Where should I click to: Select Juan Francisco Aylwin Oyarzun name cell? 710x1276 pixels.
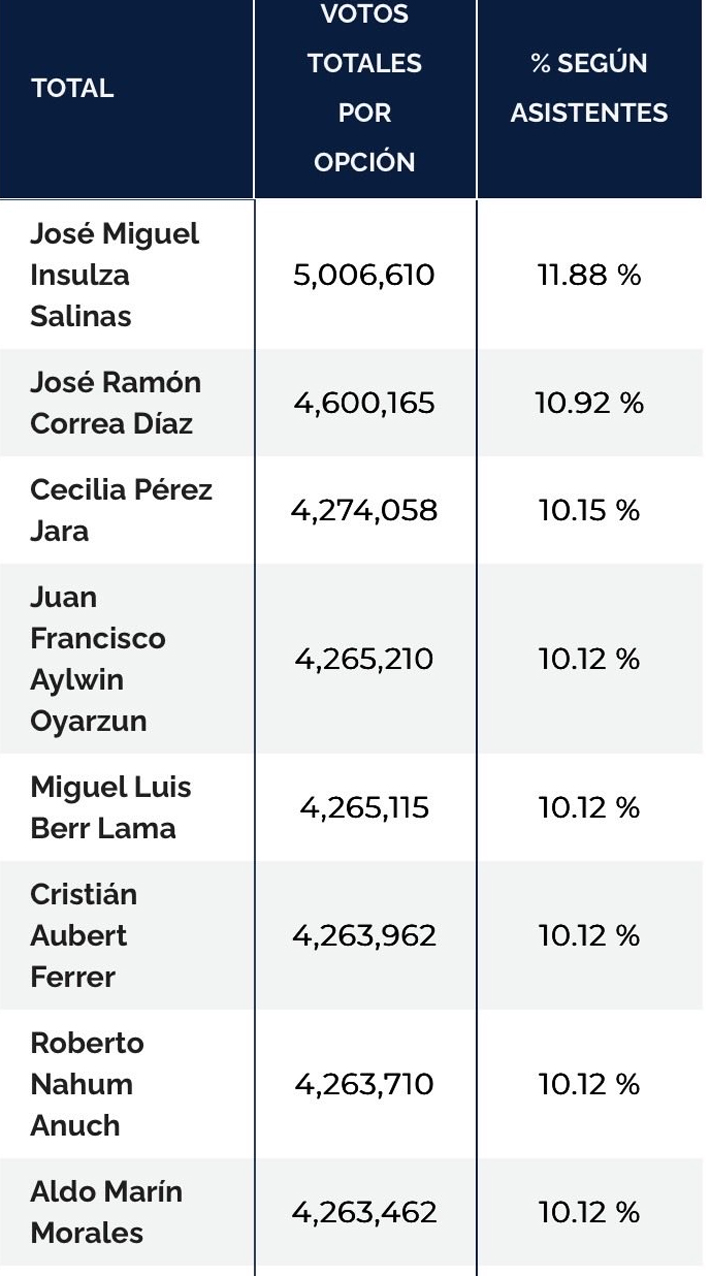click(97, 659)
